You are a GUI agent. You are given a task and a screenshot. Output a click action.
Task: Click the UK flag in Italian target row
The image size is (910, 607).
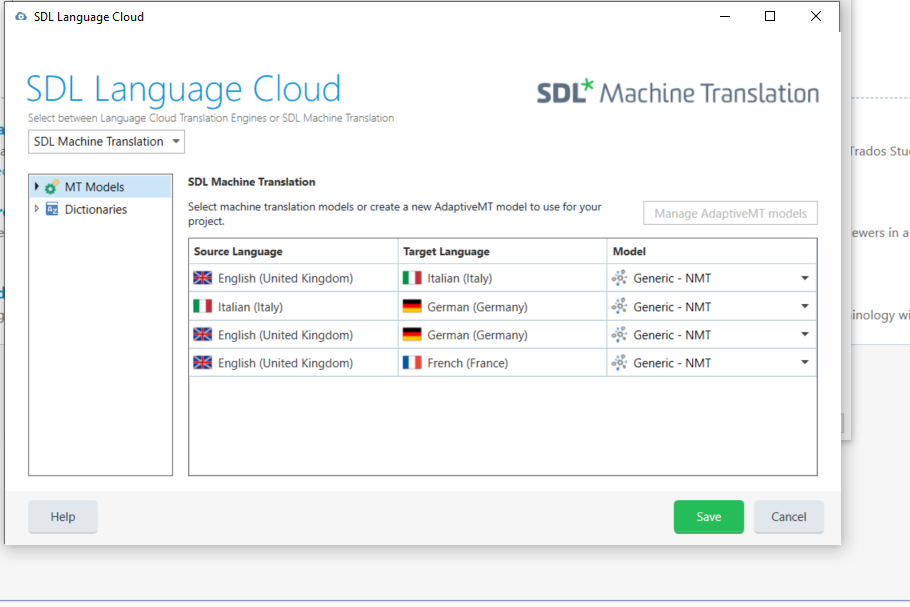coord(203,278)
